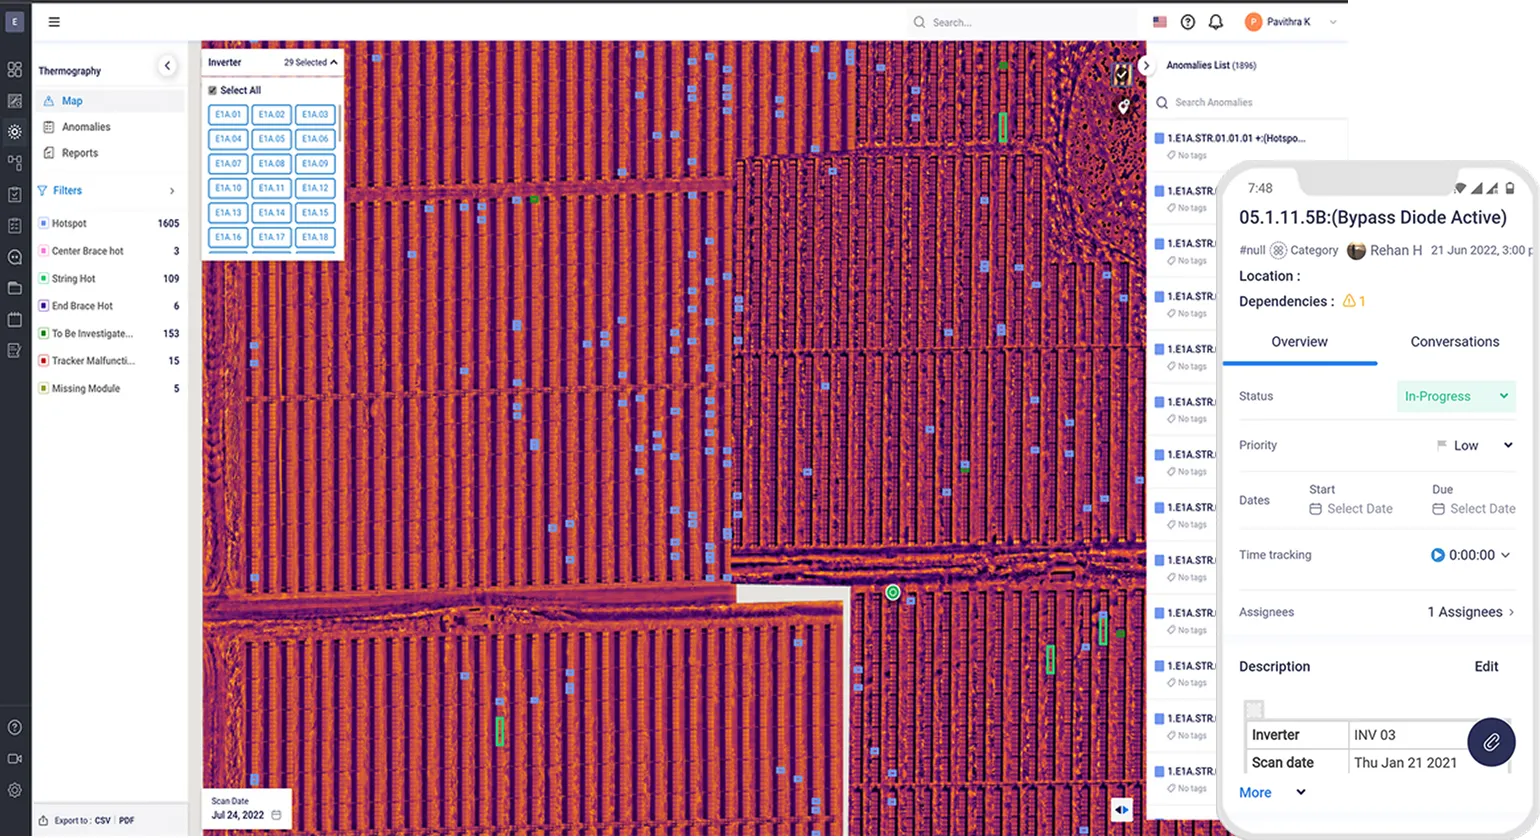Go to the Map view
The height and width of the screenshot is (840, 1540).
click(111, 101)
